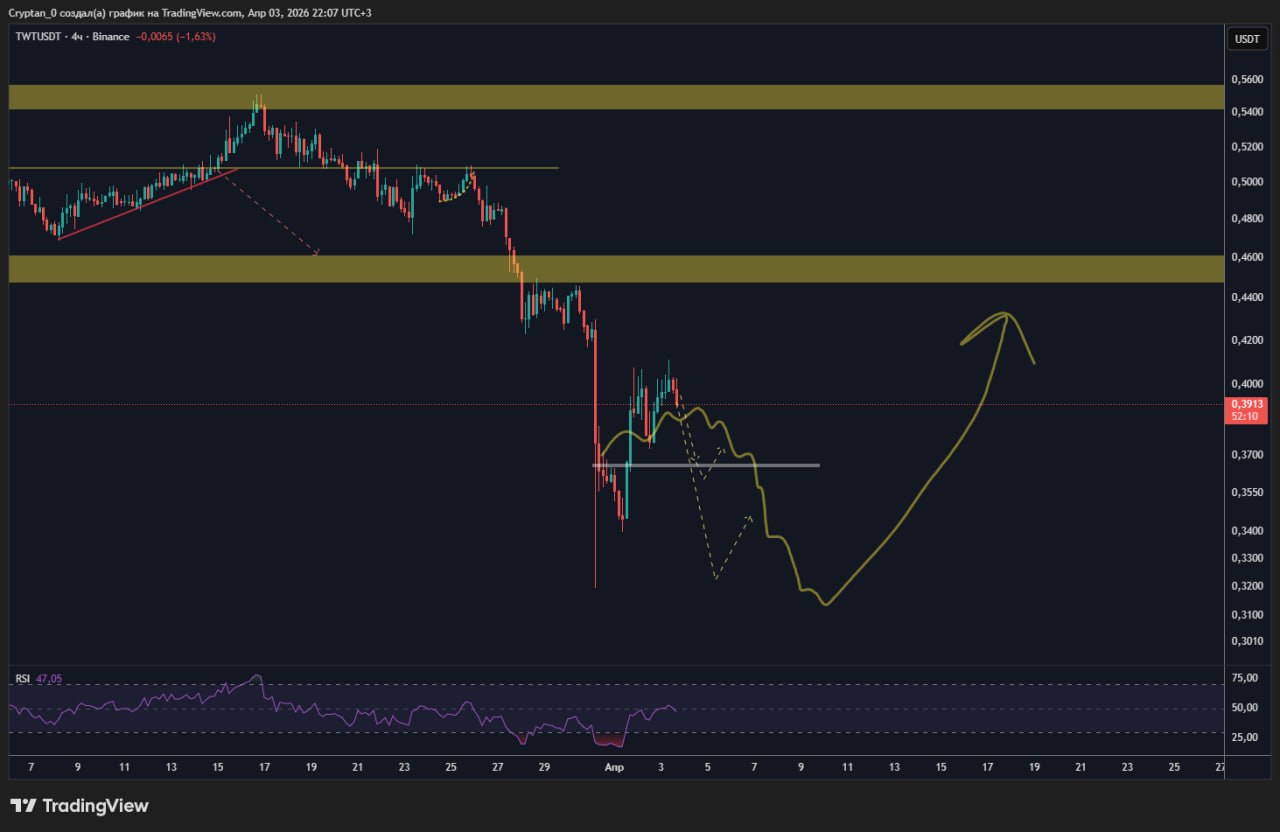Click the TradingView logo icon
The image size is (1280, 832).
(23, 806)
